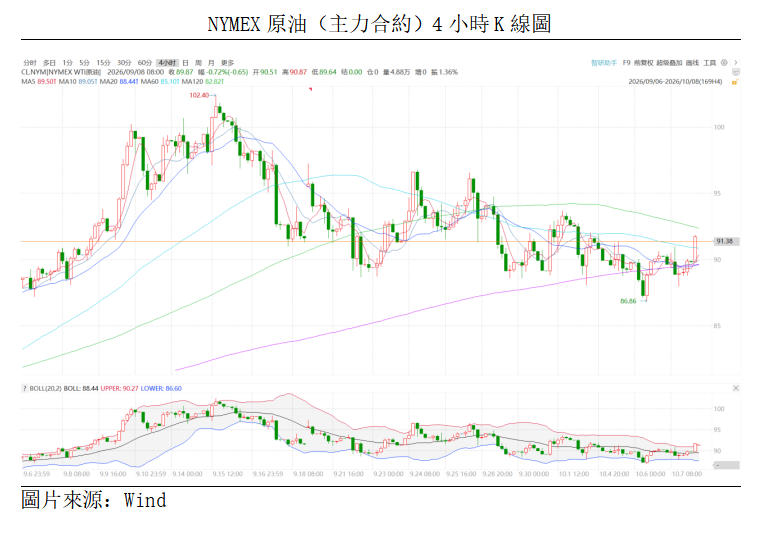
Task: Click the small screen icon above the padlock
Action: pos(736,72)
